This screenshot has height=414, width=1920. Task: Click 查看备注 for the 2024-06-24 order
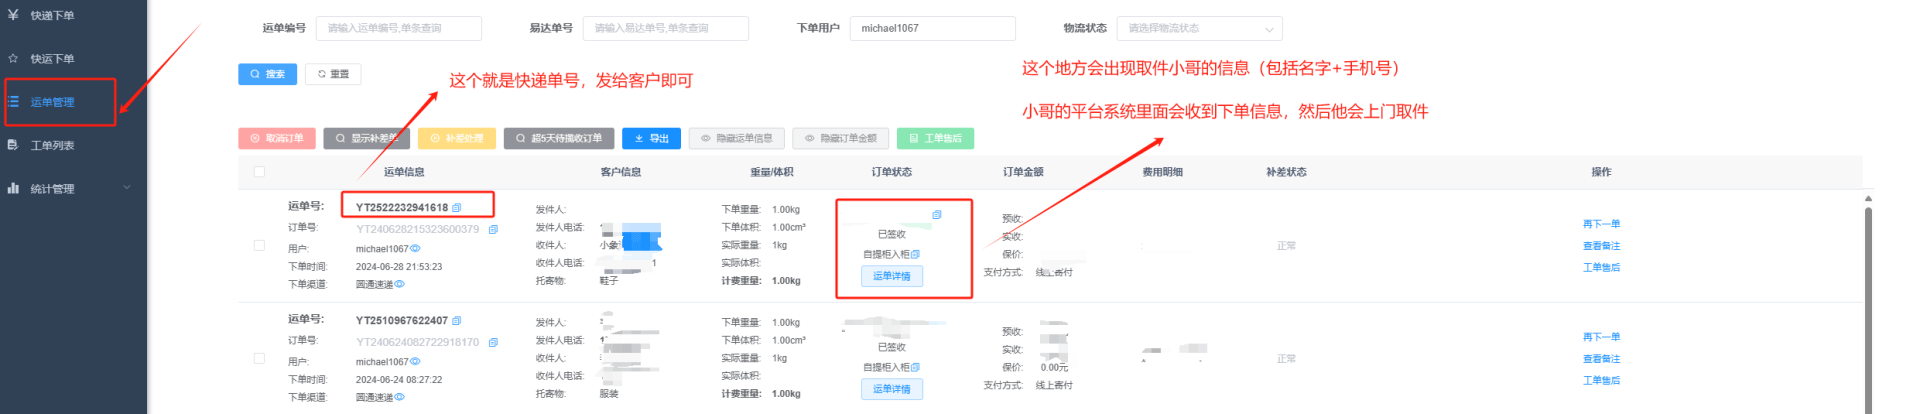pyautogui.click(x=1601, y=359)
